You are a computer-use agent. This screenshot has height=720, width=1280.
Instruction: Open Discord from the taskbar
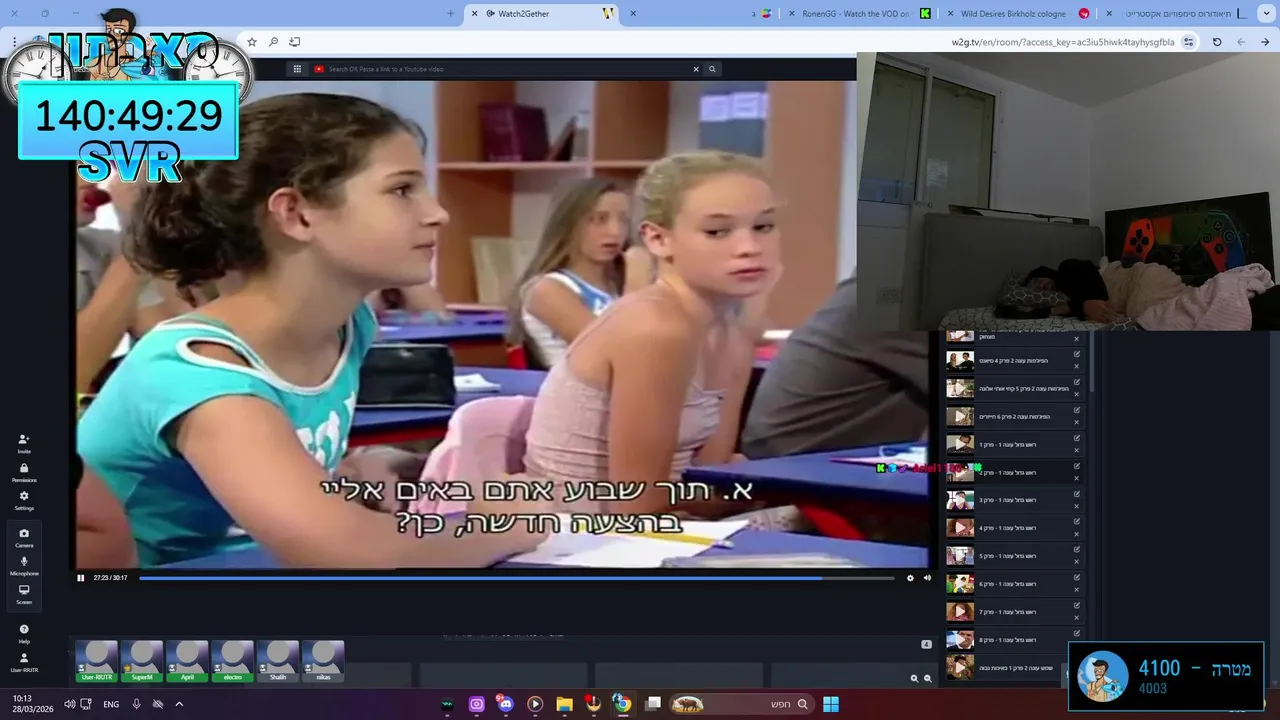tap(505, 704)
